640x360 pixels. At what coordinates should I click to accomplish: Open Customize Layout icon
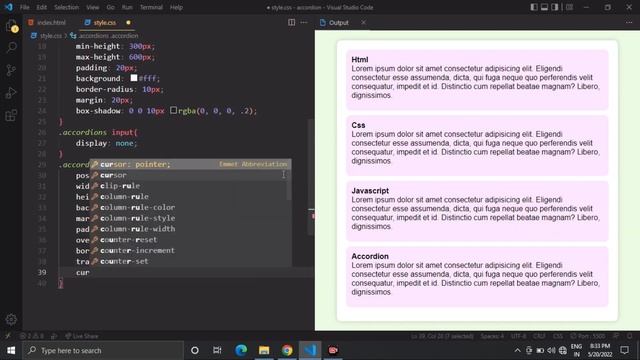(x=569, y=7)
